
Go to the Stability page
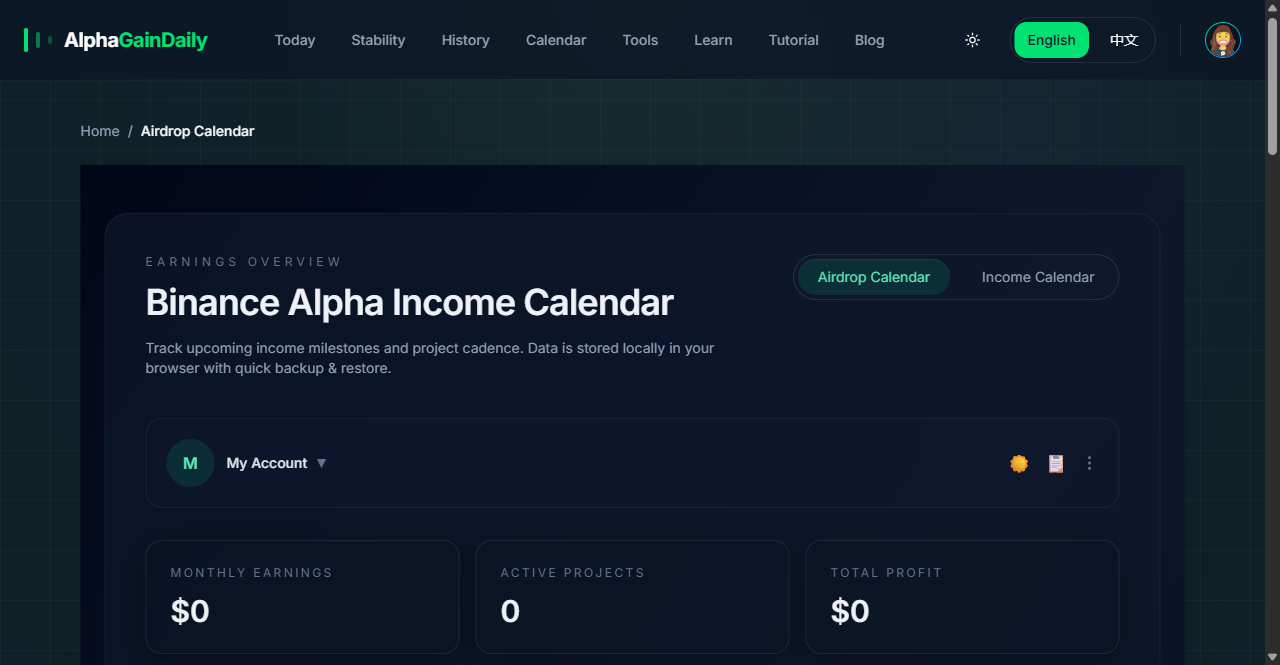click(378, 40)
